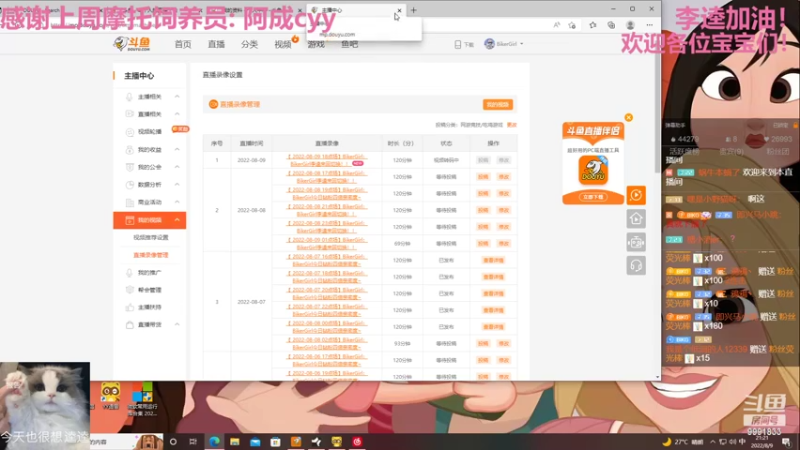Toggle the 商业活动 section chevron
The width and height of the screenshot is (800, 450).
177,202
